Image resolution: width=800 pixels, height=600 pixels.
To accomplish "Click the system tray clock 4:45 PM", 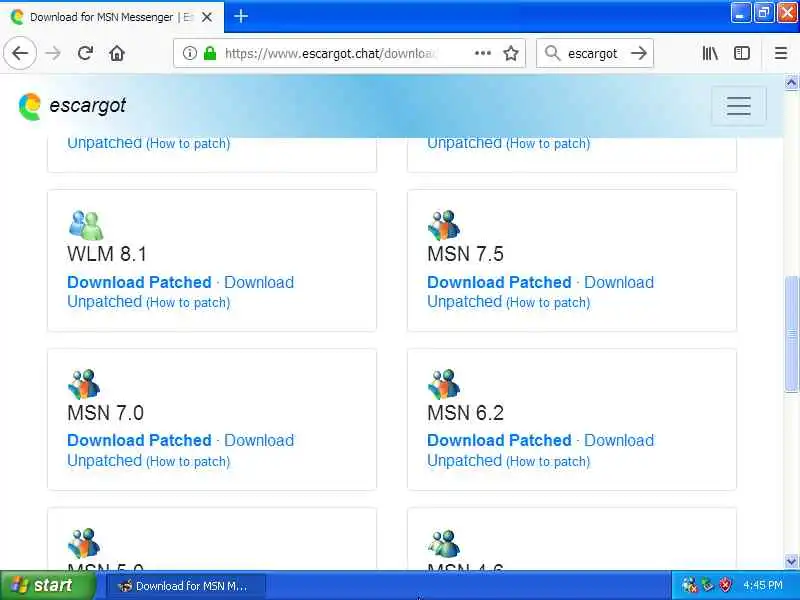I will (x=763, y=585).
